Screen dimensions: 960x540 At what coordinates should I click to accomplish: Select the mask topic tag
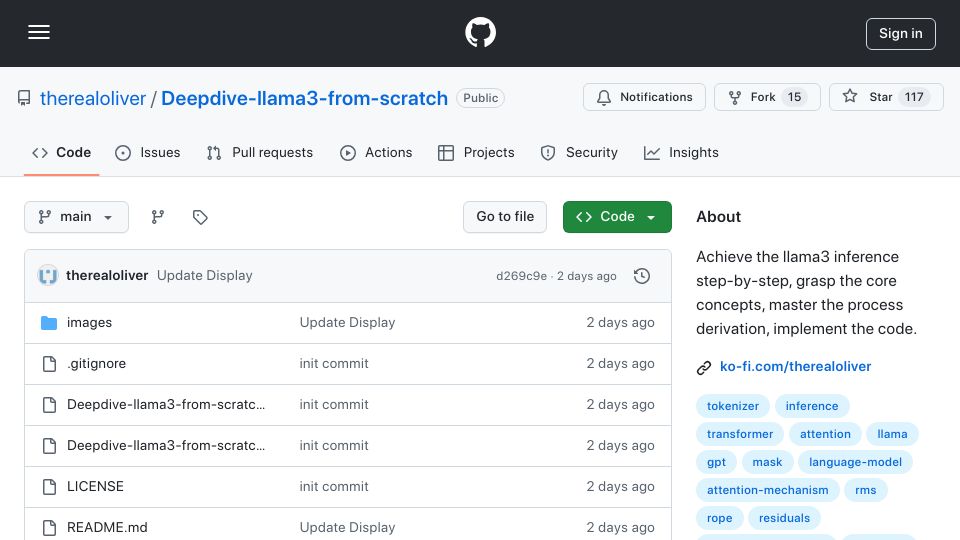767,462
